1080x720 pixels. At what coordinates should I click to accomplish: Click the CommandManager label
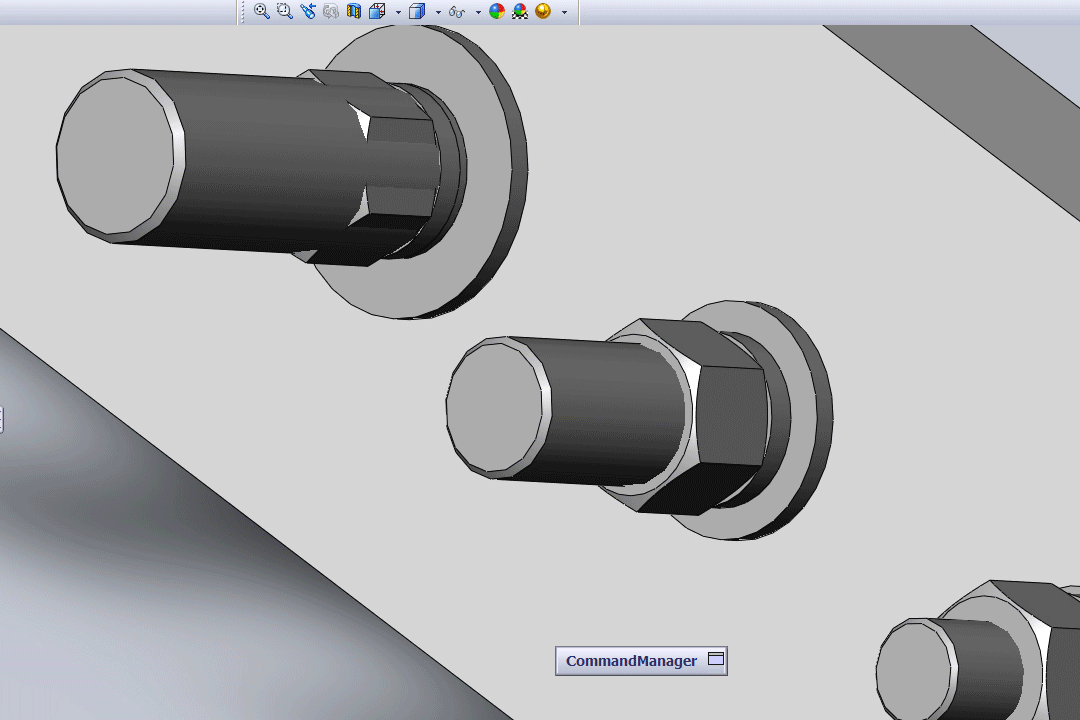point(632,661)
